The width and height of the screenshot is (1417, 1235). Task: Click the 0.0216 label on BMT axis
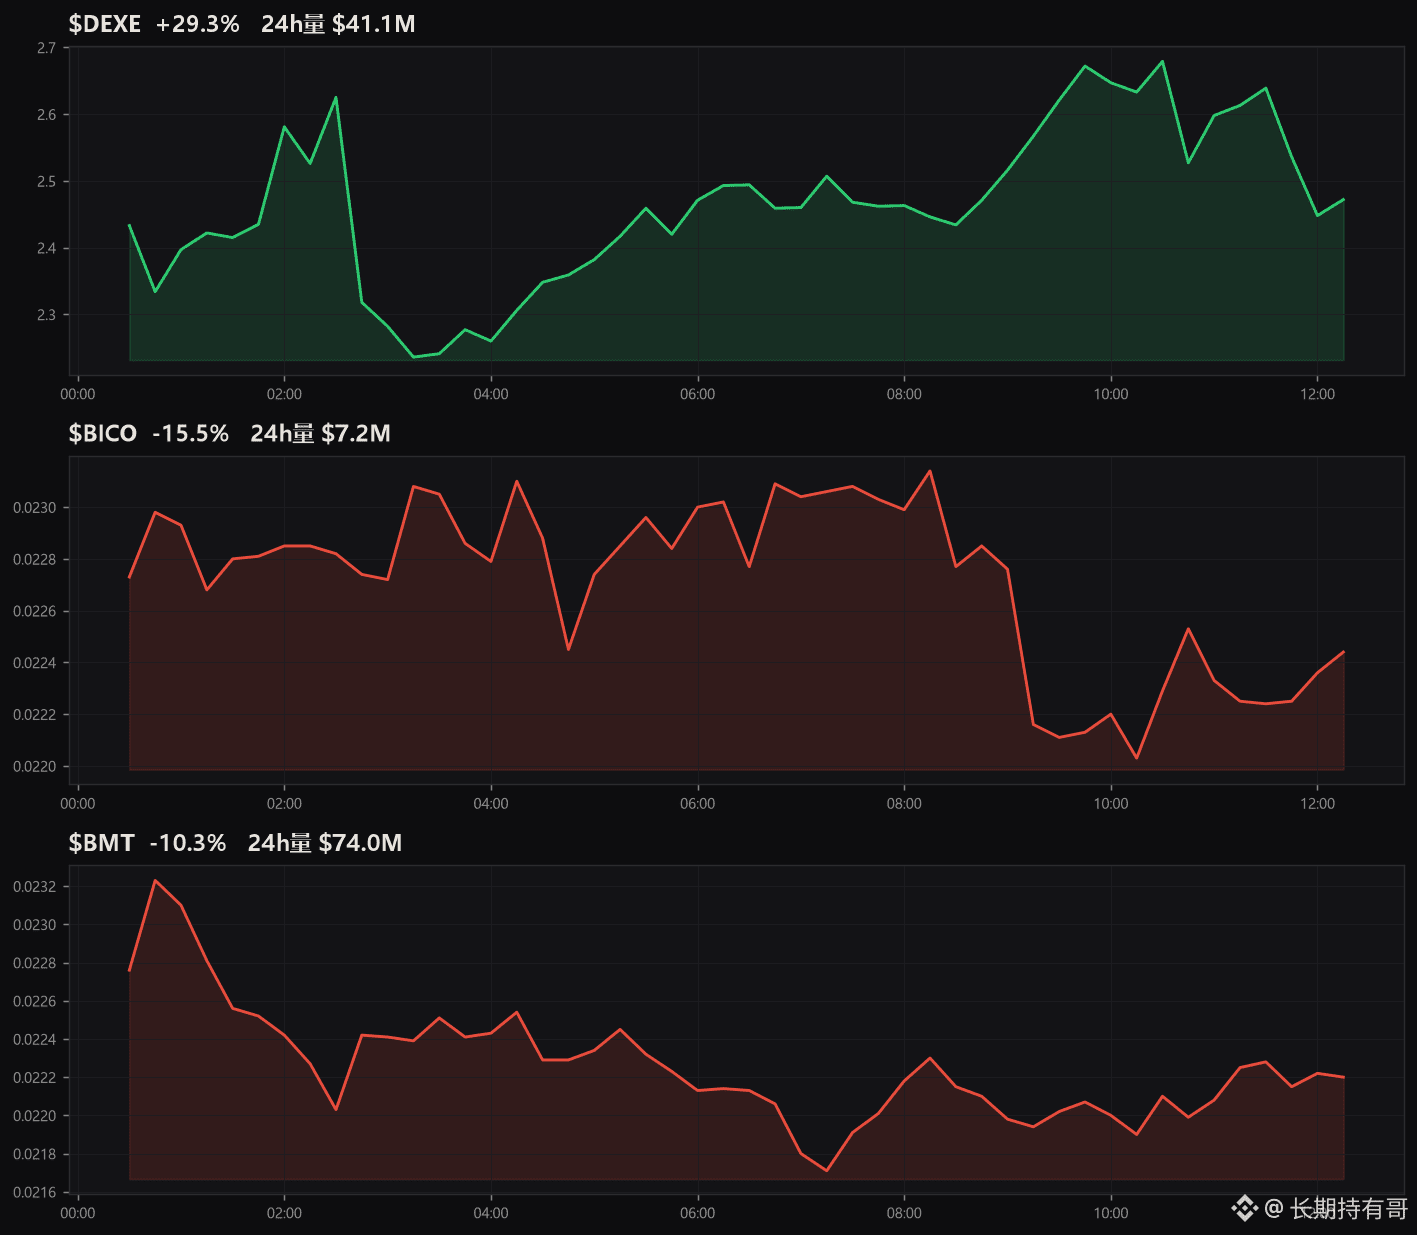(35, 1193)
